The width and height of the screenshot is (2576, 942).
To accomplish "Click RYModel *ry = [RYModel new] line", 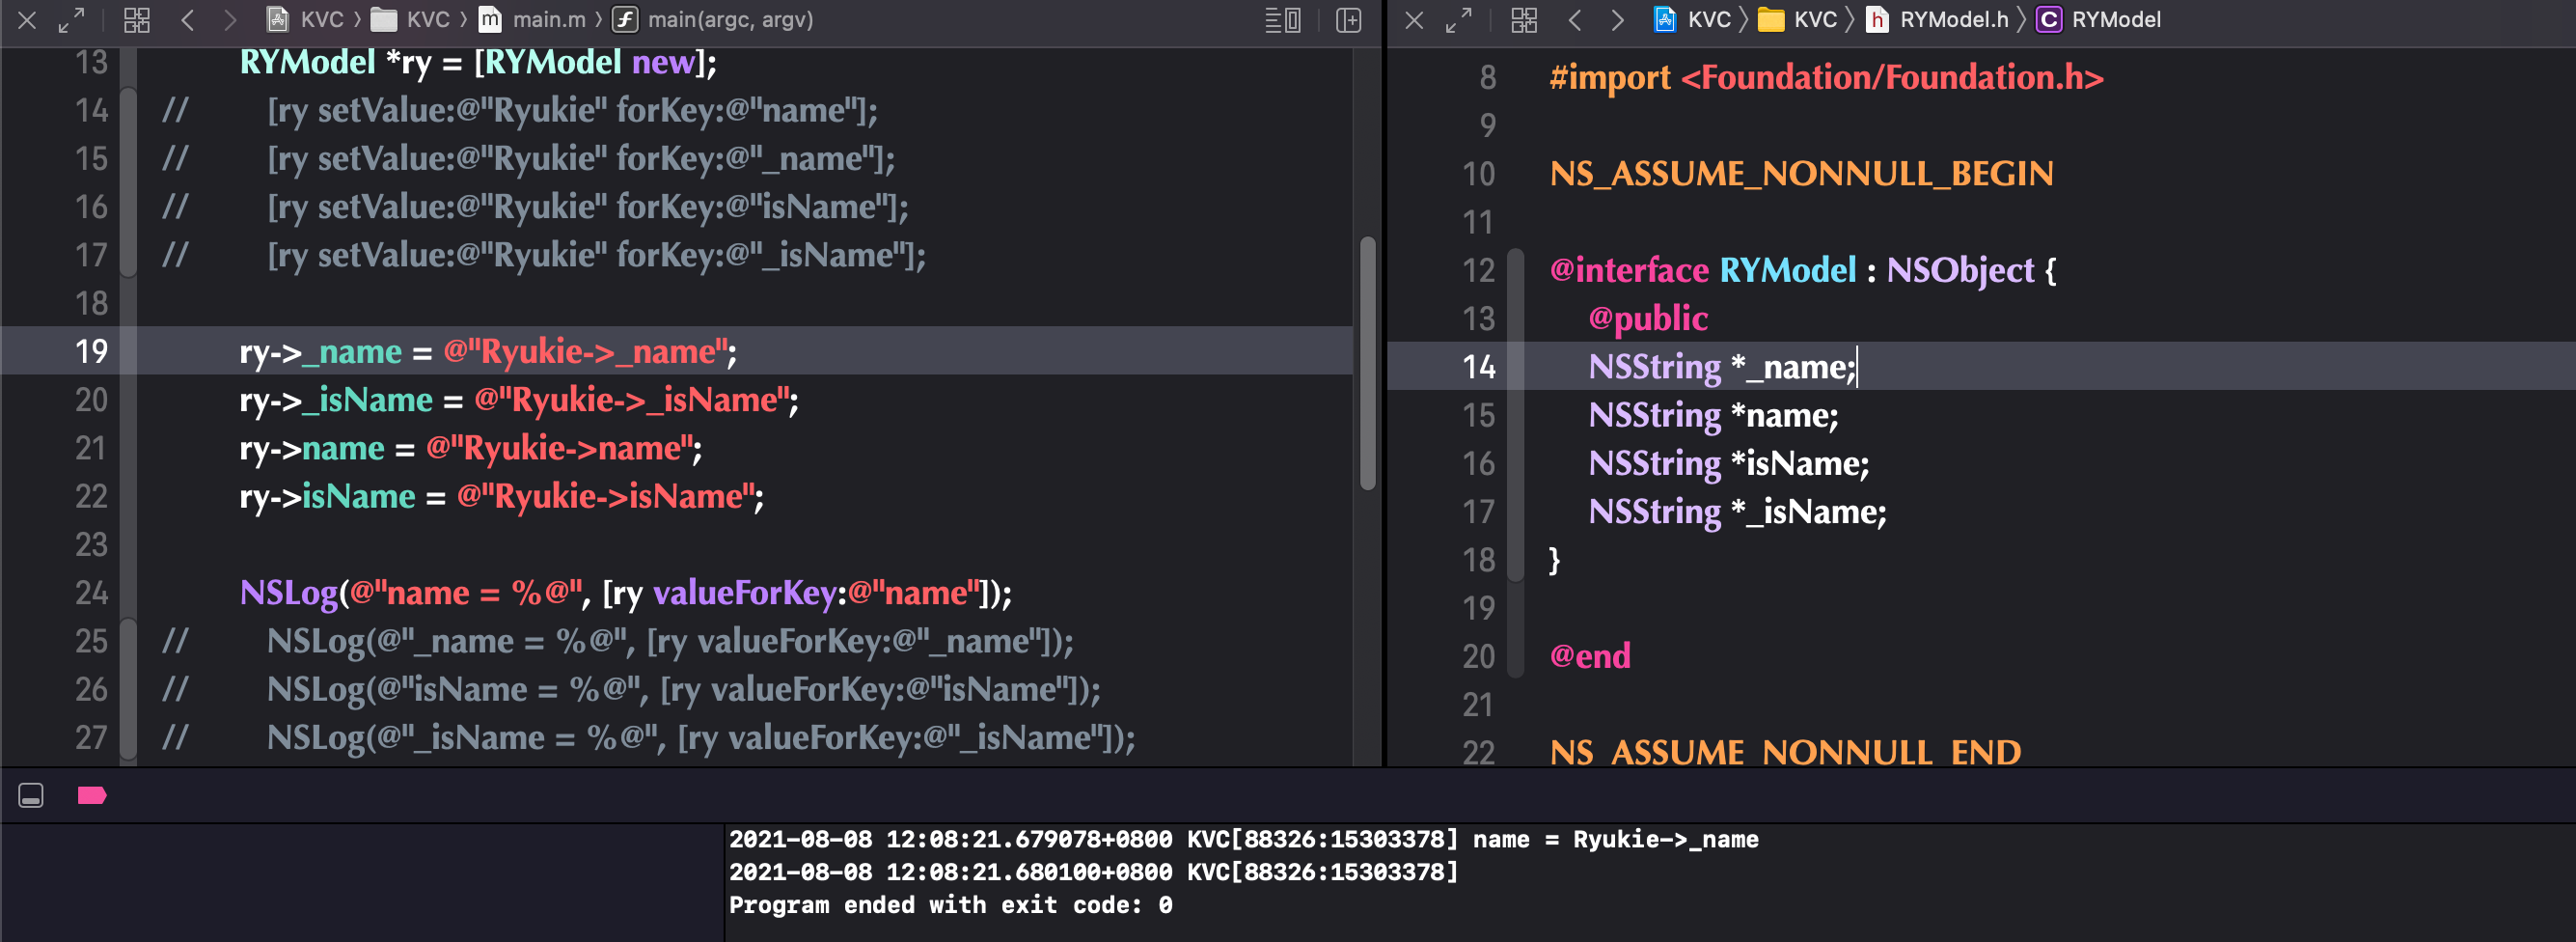I will coord(478,62).
